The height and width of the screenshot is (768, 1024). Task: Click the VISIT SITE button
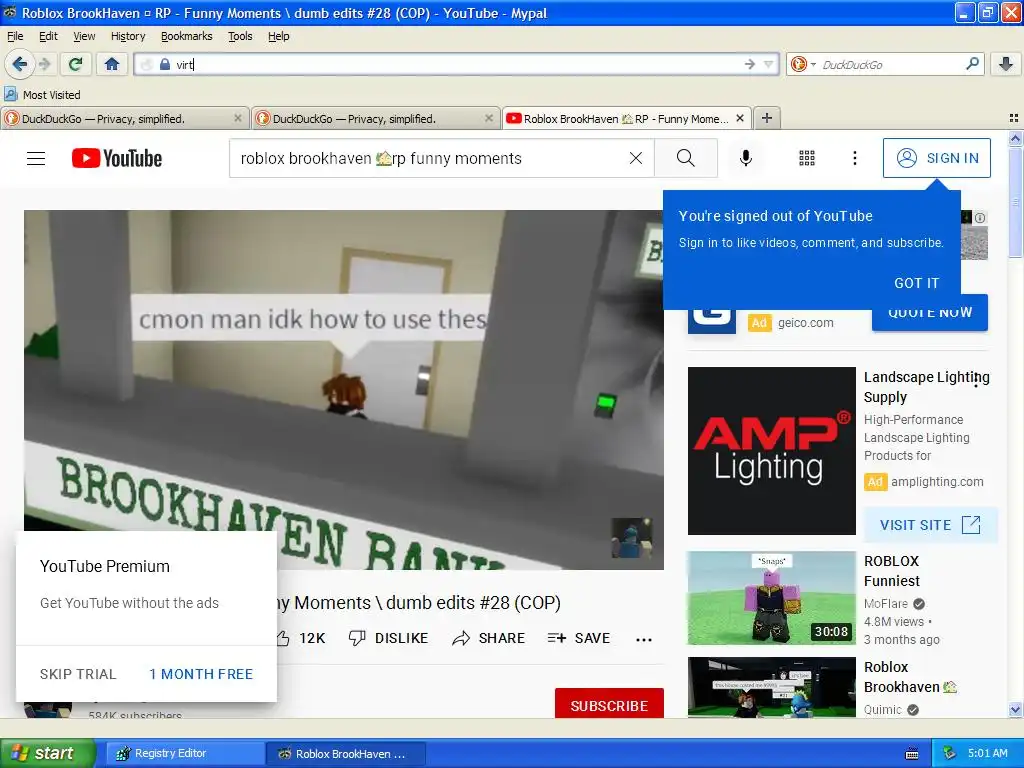click(x=930, y=525)
